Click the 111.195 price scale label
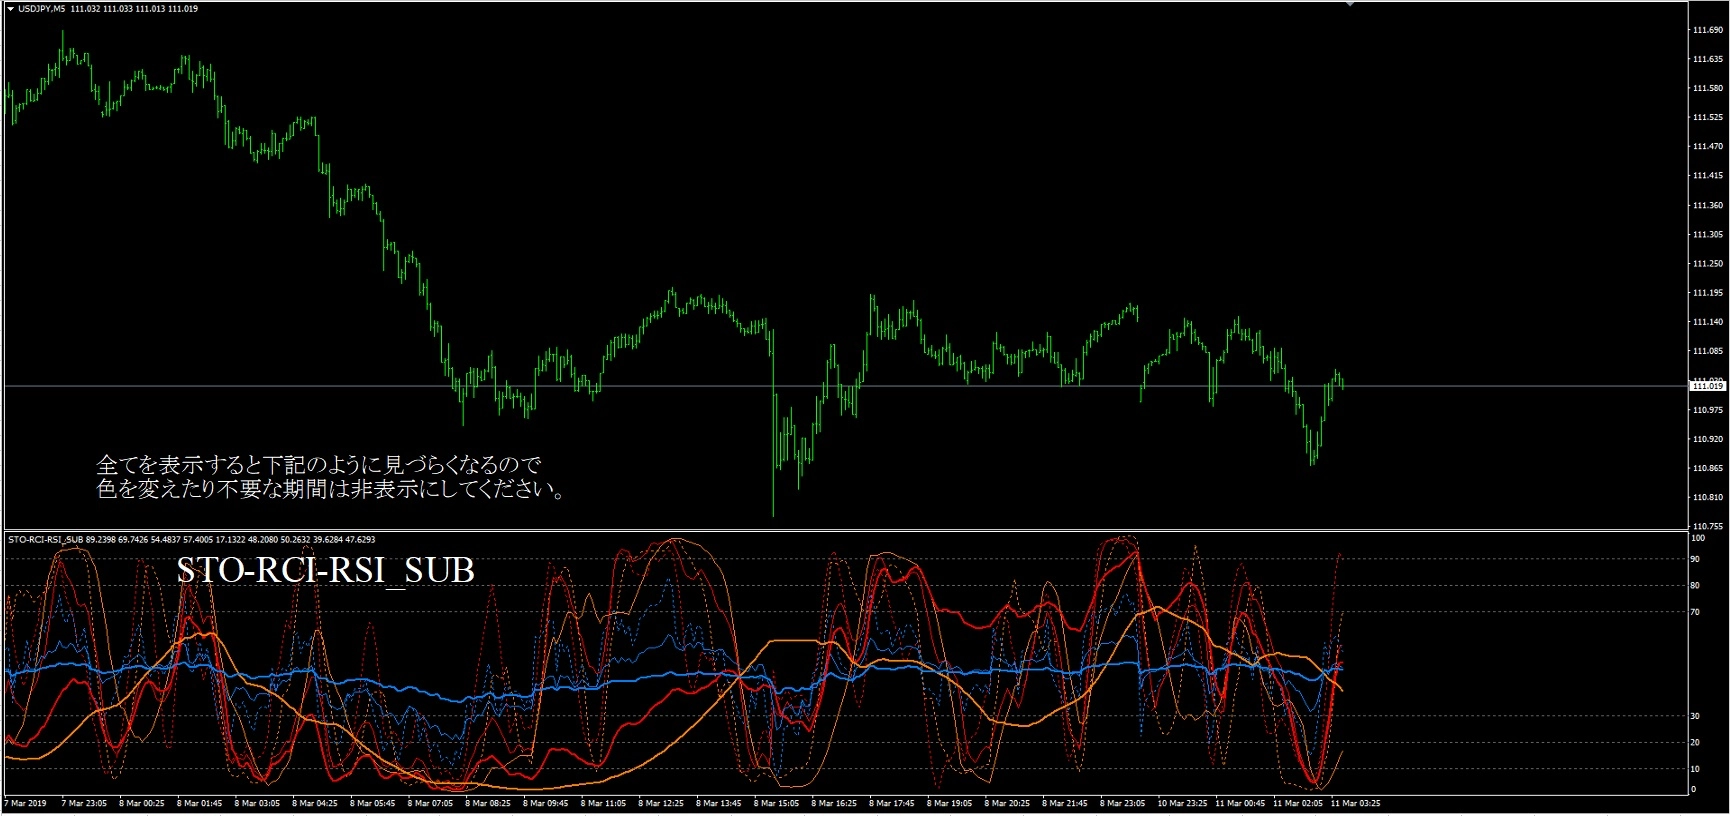The width and height of the screenshot is (1730, 816). [x=1707, y=293]
